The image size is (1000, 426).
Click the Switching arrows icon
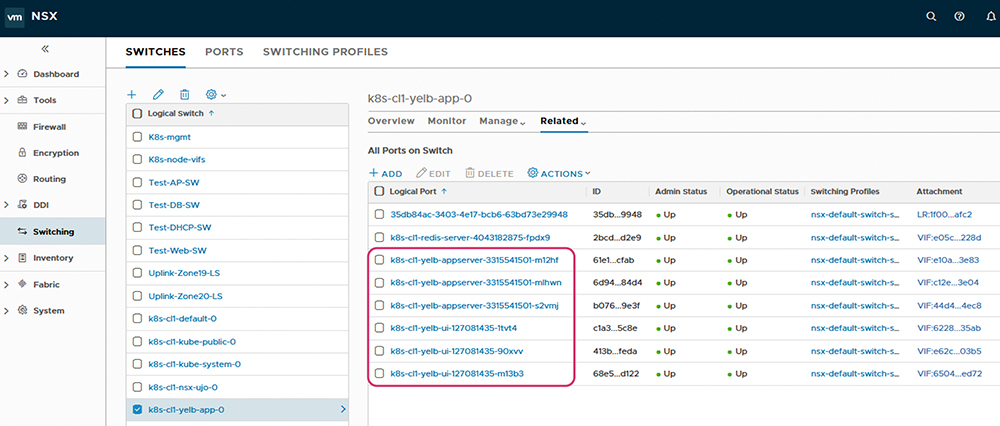click(x=22, y=231)
